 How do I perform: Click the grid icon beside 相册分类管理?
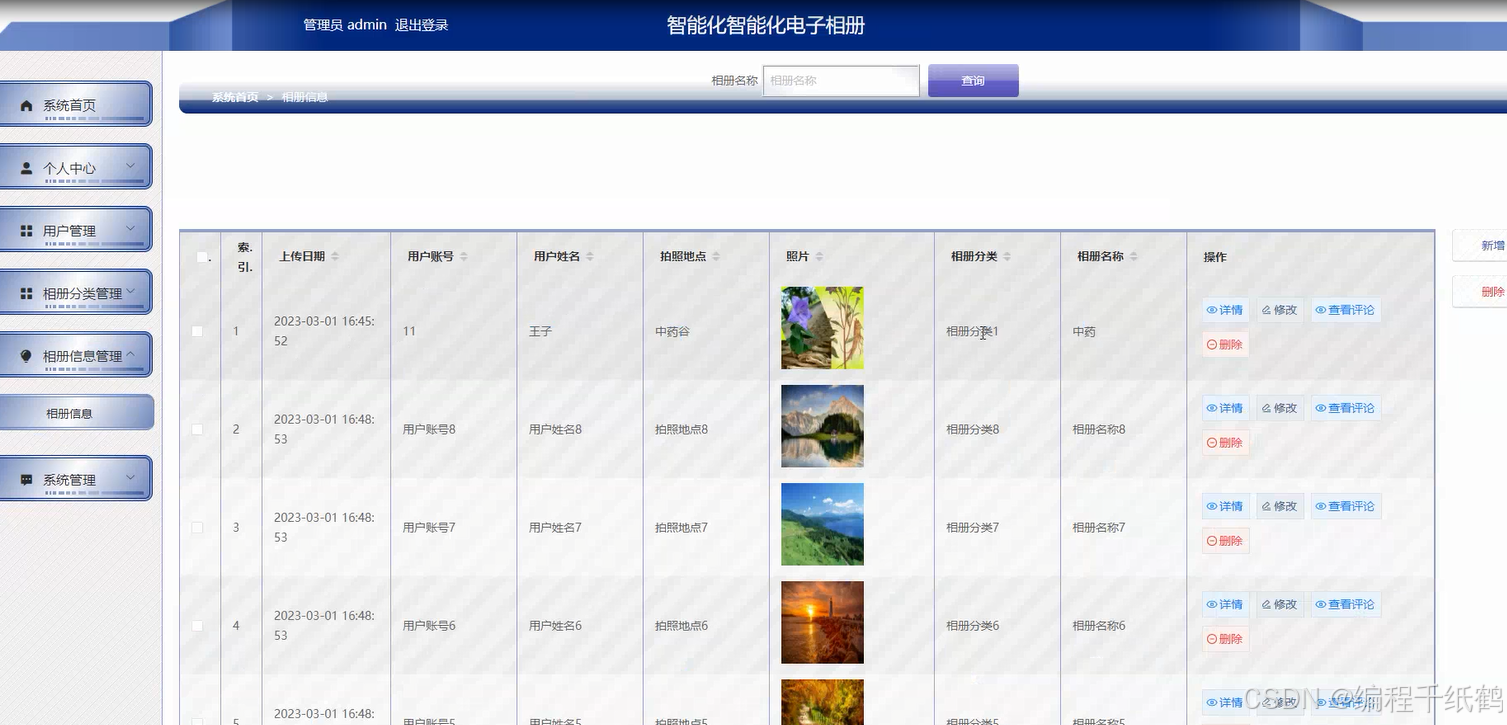(x=27, y=294)
